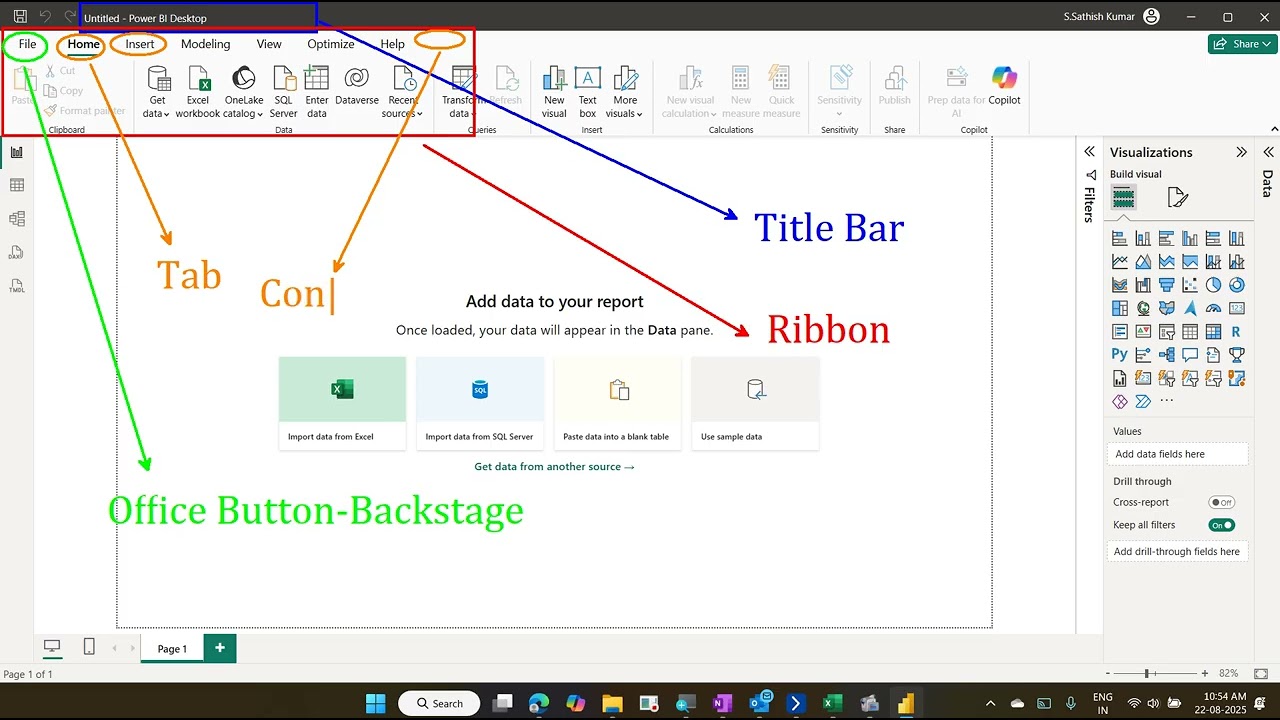Choose the Stacked bar chart visual
The image size is (1280, 720).
click(x=1120, y=239)
